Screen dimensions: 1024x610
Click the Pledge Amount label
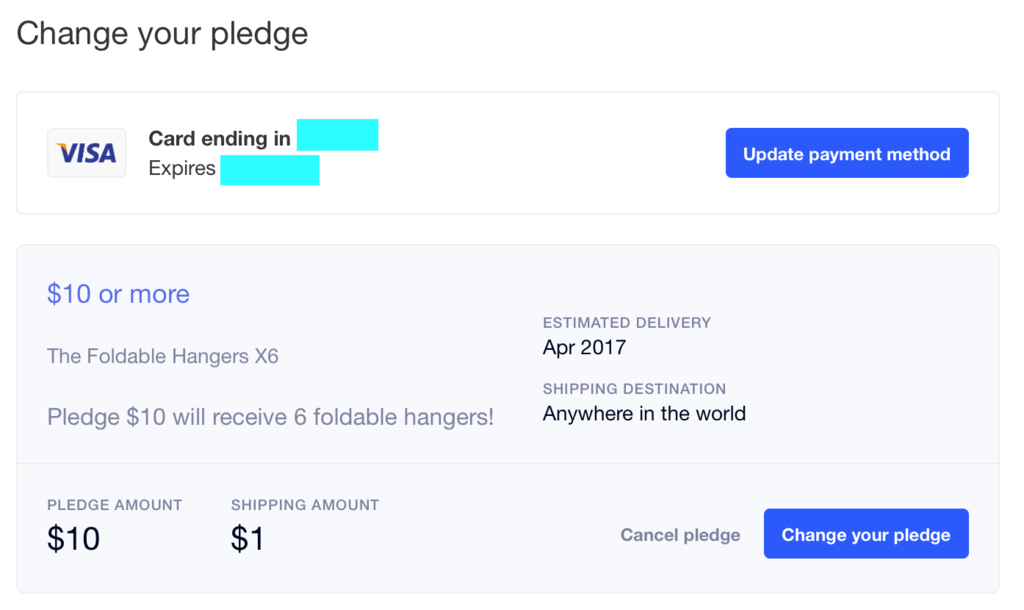(x=114, y=505)
